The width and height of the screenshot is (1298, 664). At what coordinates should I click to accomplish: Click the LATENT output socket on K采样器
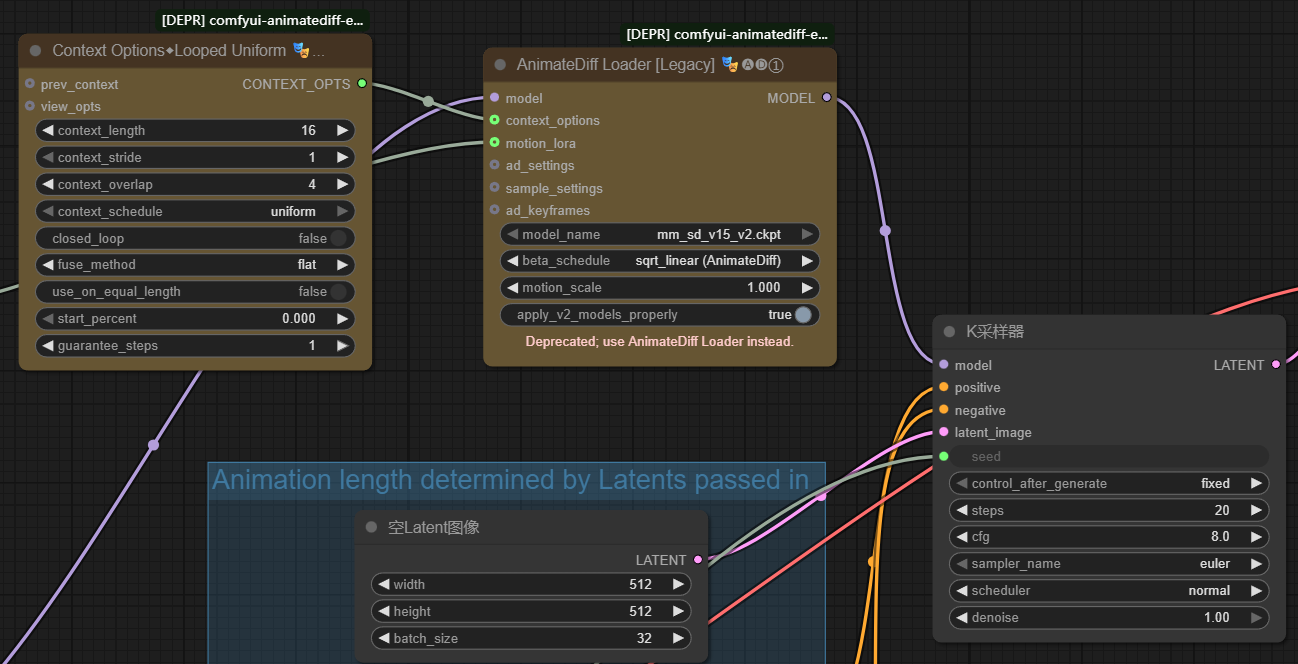coord(1275,365)
